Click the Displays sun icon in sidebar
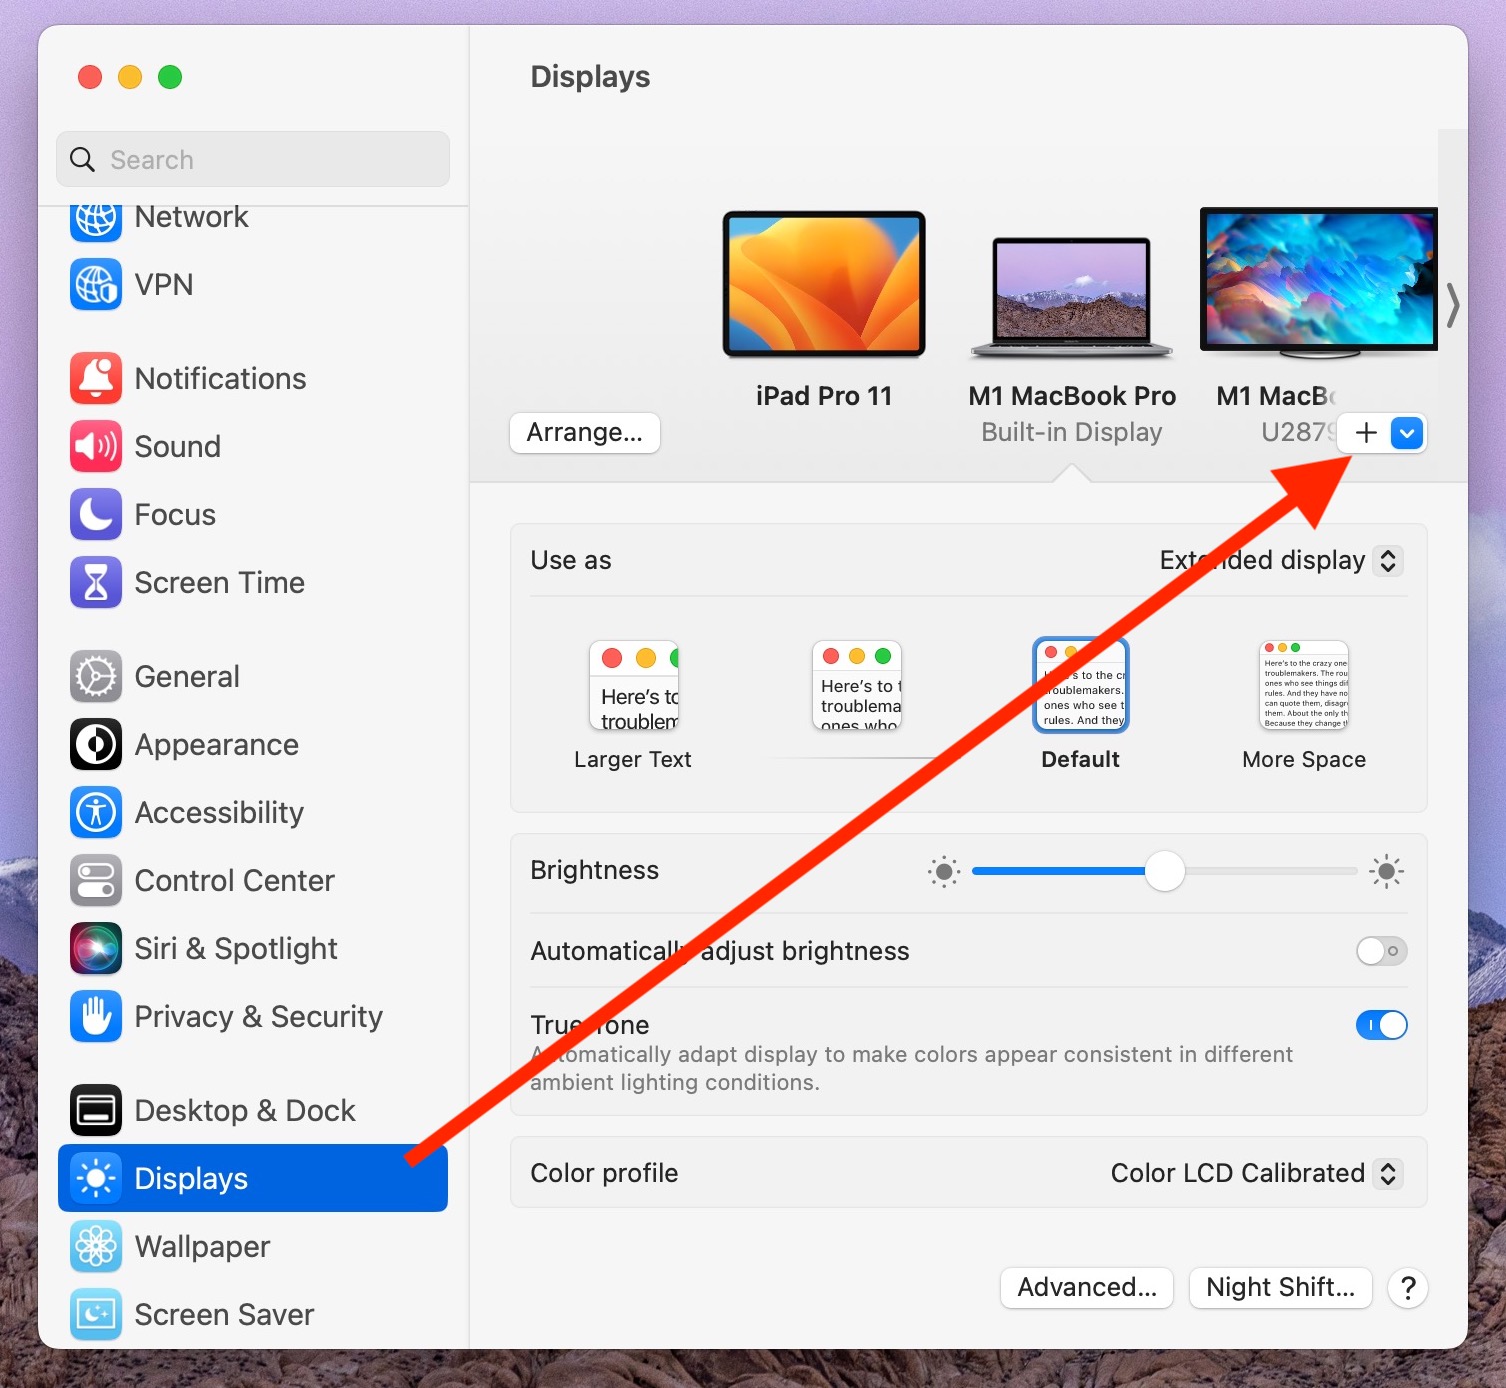This screenshot has height=1388, width=1506. coord(96,1179)
